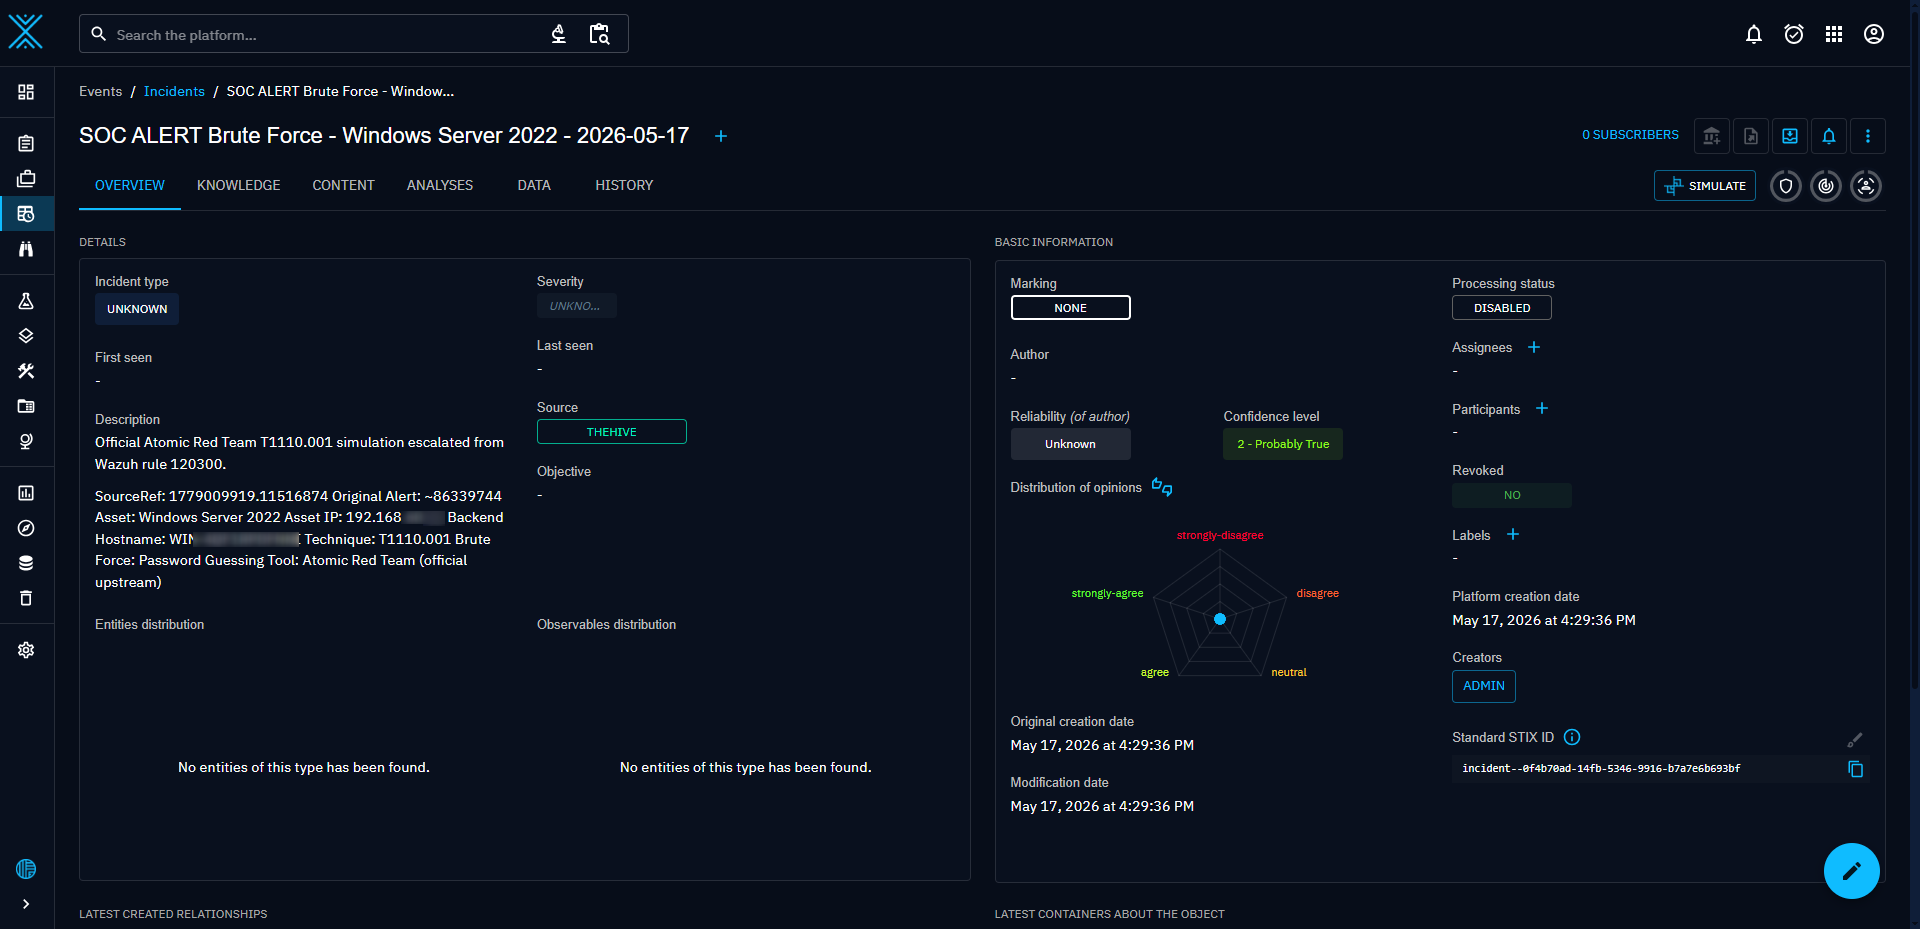The width and height of the screenshot is (1920, 929).
Task: Edit the STIX ID with the pencil icon
Action: click(x=1855, y=740)
